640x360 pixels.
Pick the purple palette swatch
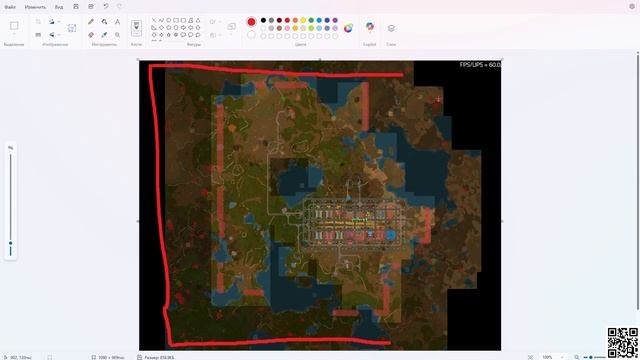[335, 20]
